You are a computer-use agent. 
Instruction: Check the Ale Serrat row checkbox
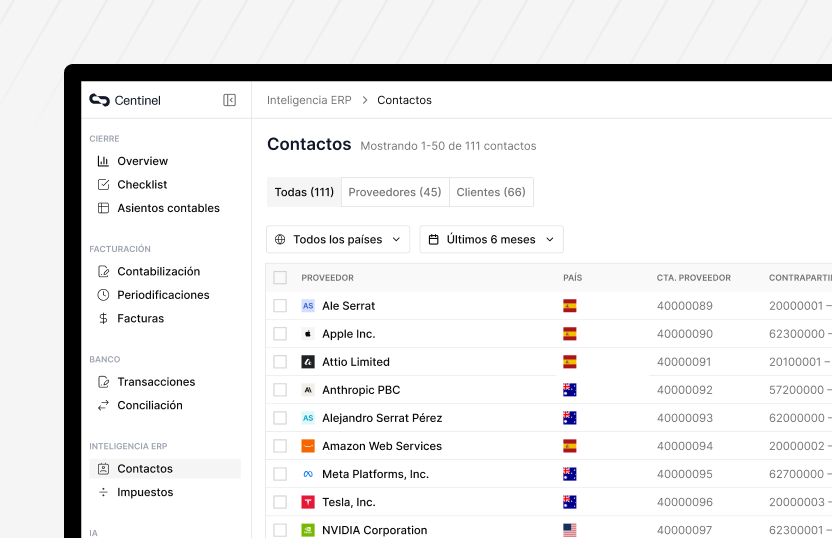(280, 306)
